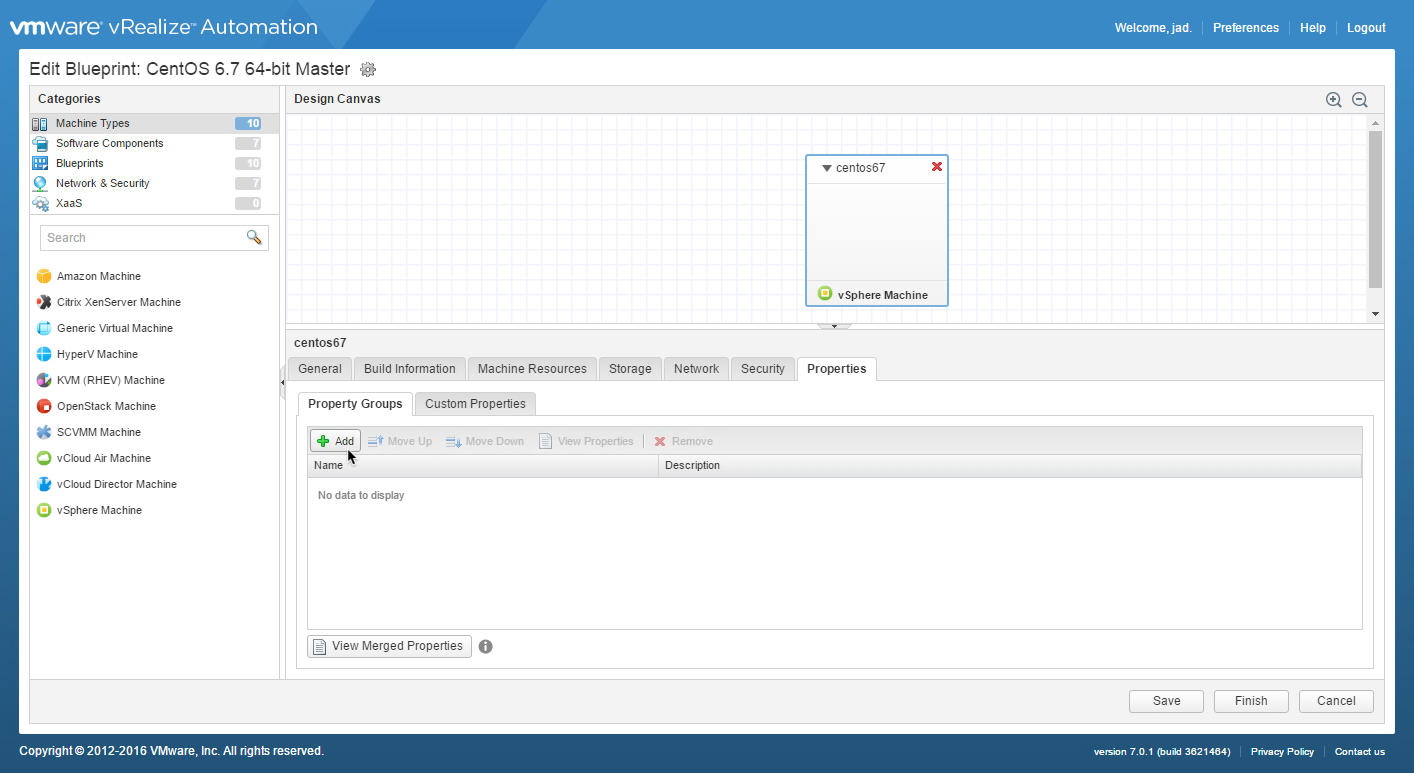Image resolution: width=1414 pixels, height=773 pixels.
Task: Click the vSphere Machine icon on canvas component
Action: pyautogui.click(x=825, y=293)
